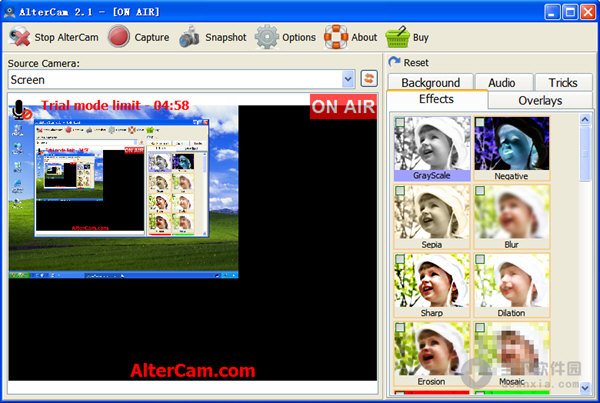
Task: Select the Sharp effect thumbnail
Action: point(432,286)
